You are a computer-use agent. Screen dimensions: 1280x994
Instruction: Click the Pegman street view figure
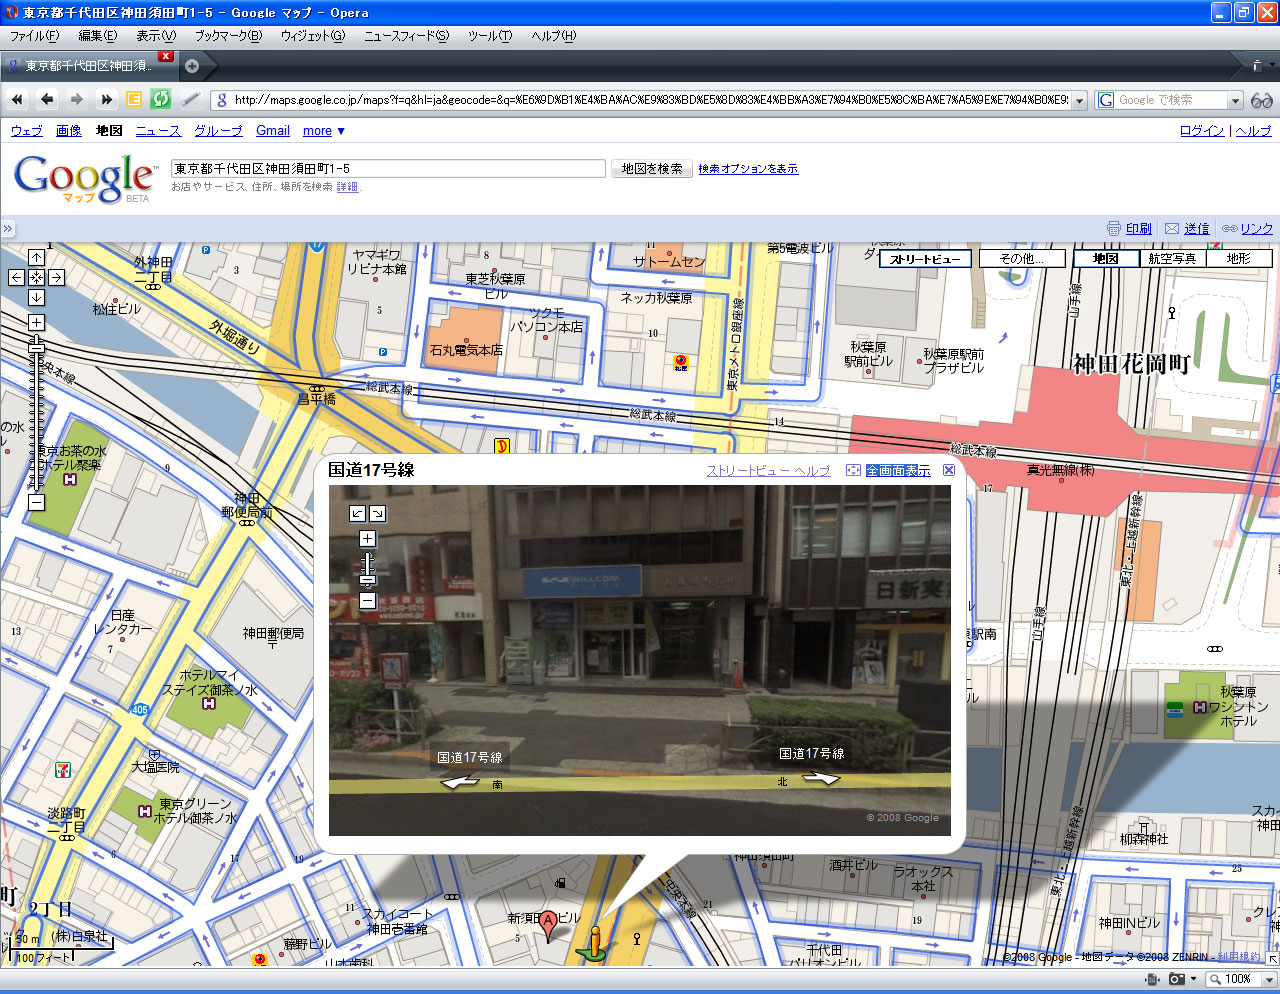click(x=594, y=941)
